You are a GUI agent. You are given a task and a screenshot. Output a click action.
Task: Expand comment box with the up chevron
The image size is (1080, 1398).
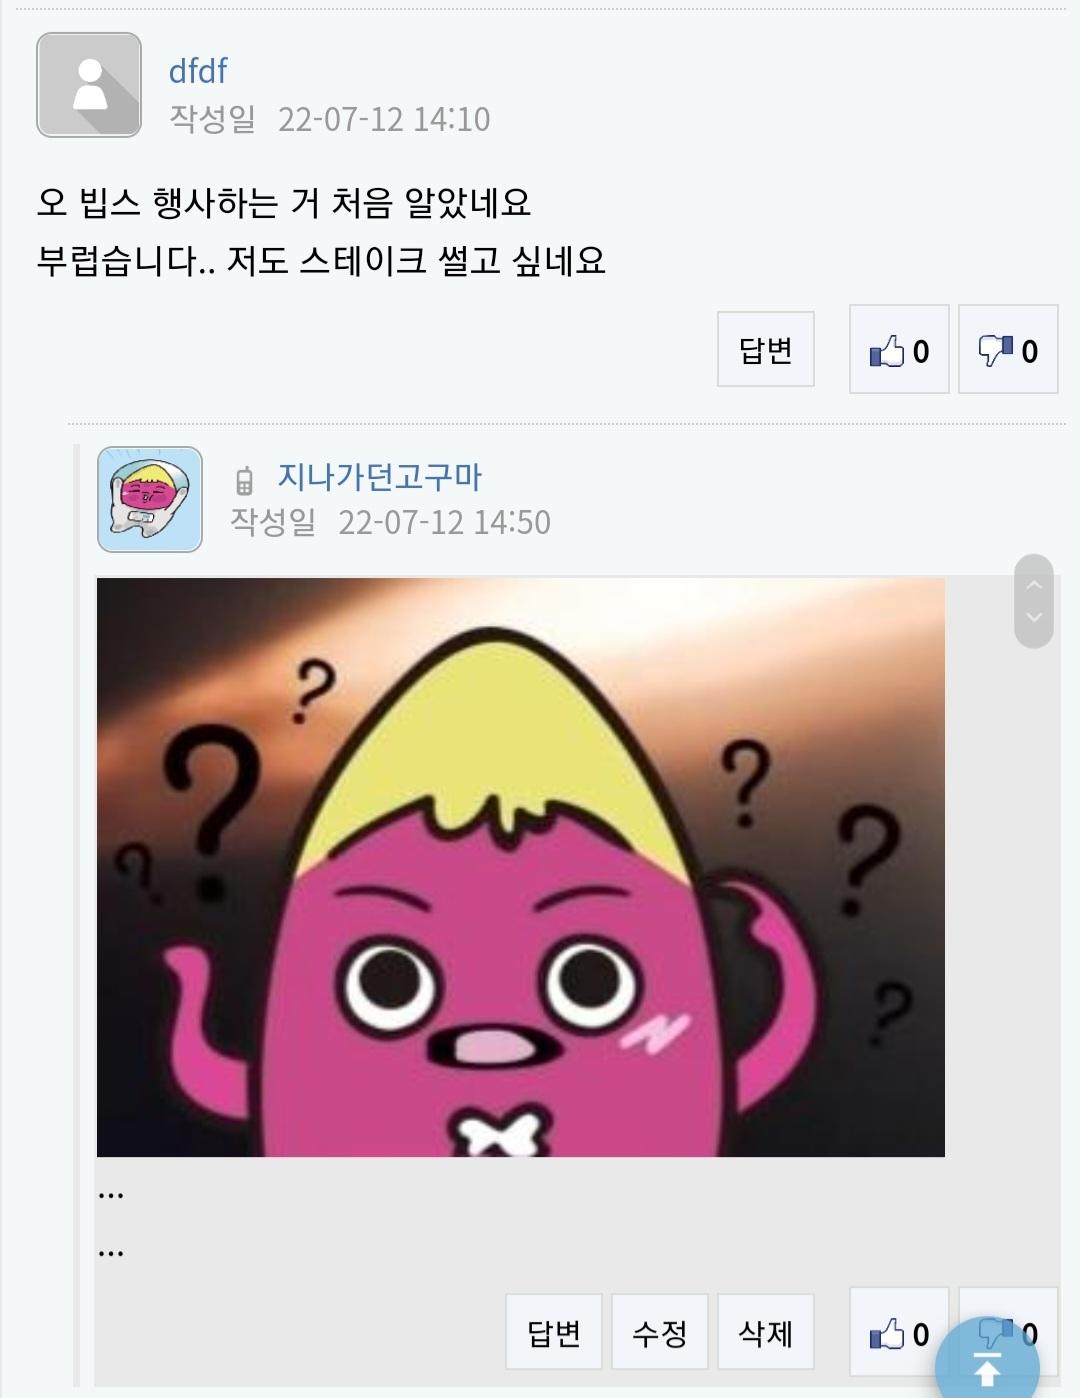pos(1034,584)
